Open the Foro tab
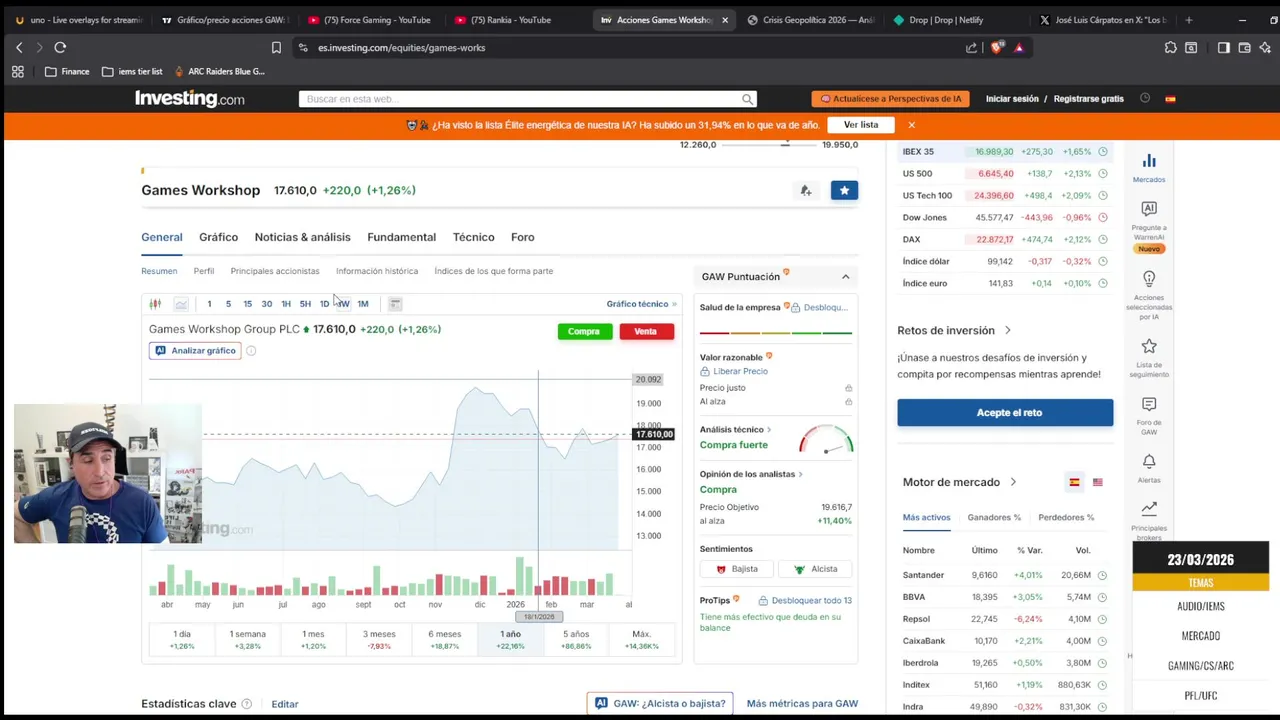Viewport: 1280px width, 720px height. (x=522, y=237)
